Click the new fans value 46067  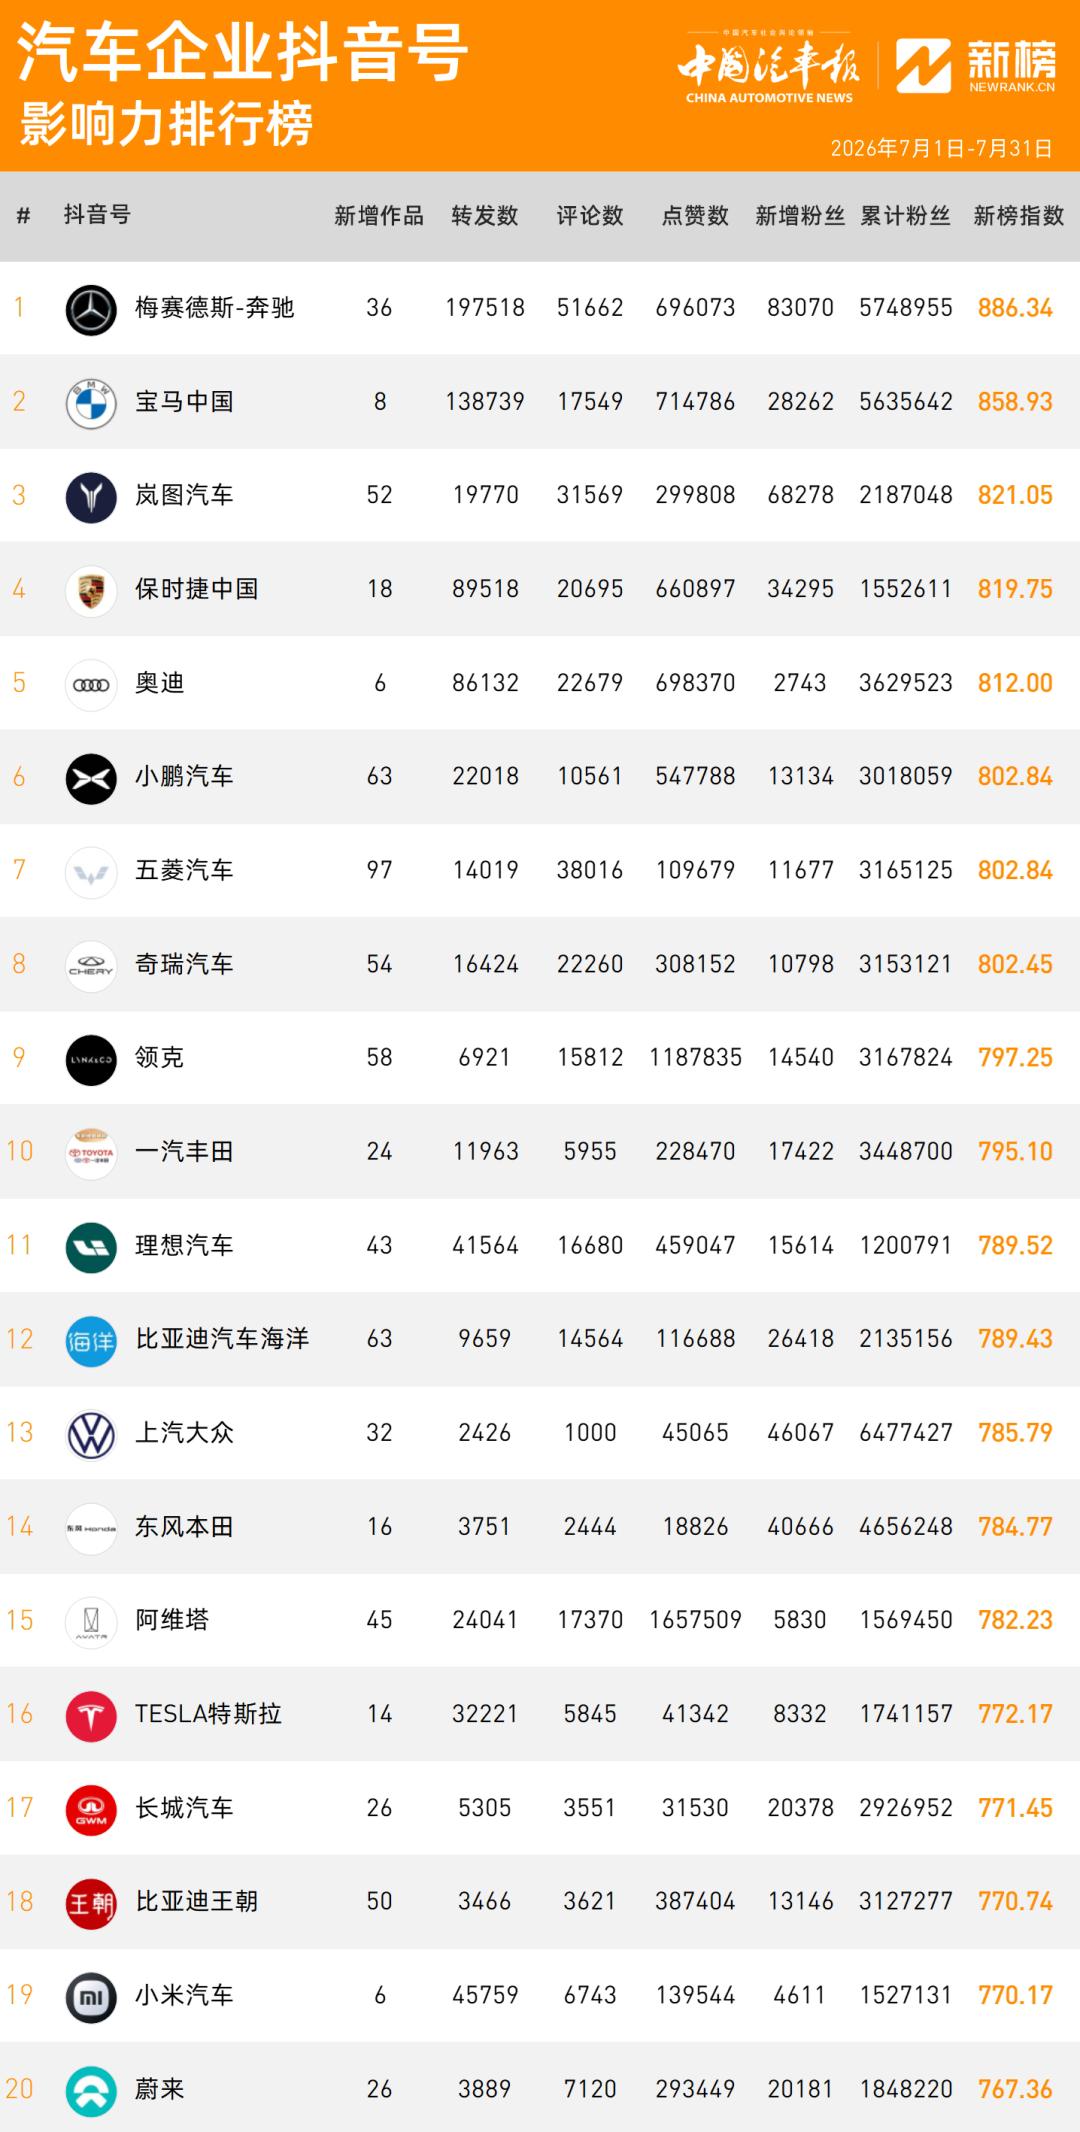[x=800, y=1433]
